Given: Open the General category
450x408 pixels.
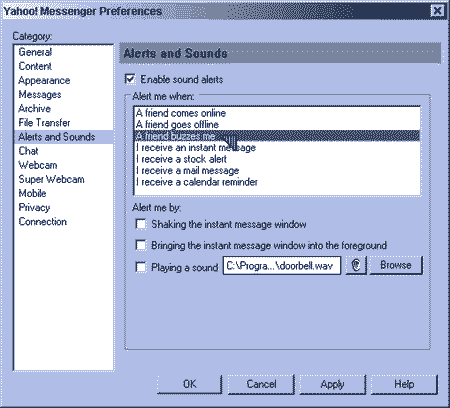Looking at the screenshot, I should click(x=35, y=52).
